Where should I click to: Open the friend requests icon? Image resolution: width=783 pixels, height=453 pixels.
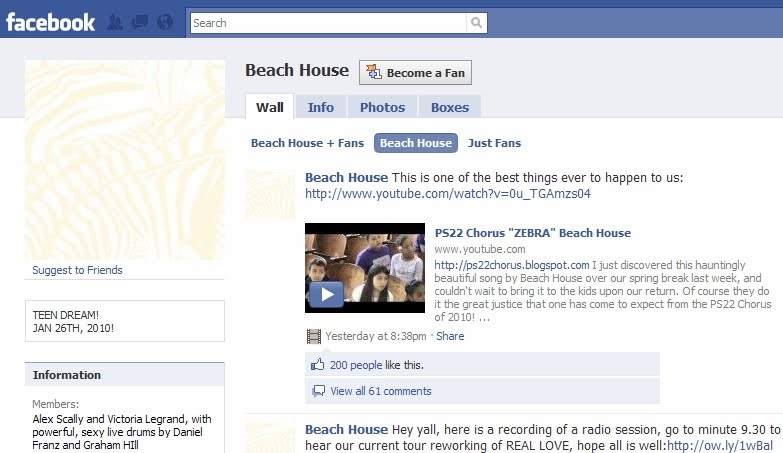tap(115, 22)
